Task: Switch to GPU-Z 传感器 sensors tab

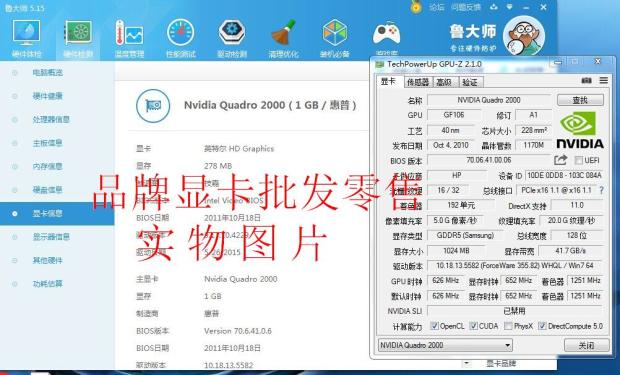Action: click(x=418, y=82)
